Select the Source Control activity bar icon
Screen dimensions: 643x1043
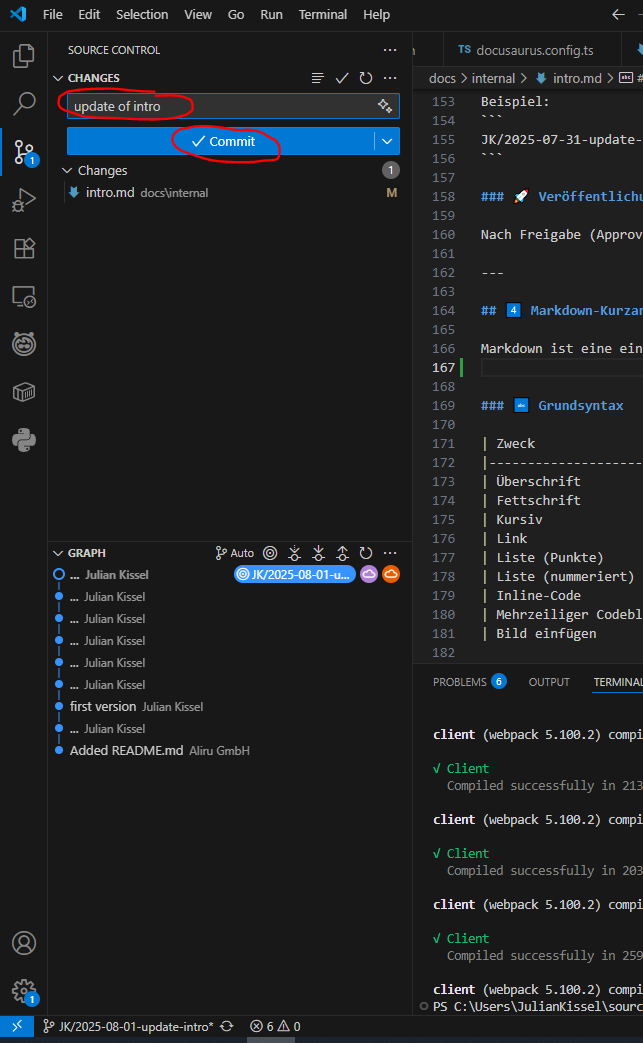click(x=24, y=152)
